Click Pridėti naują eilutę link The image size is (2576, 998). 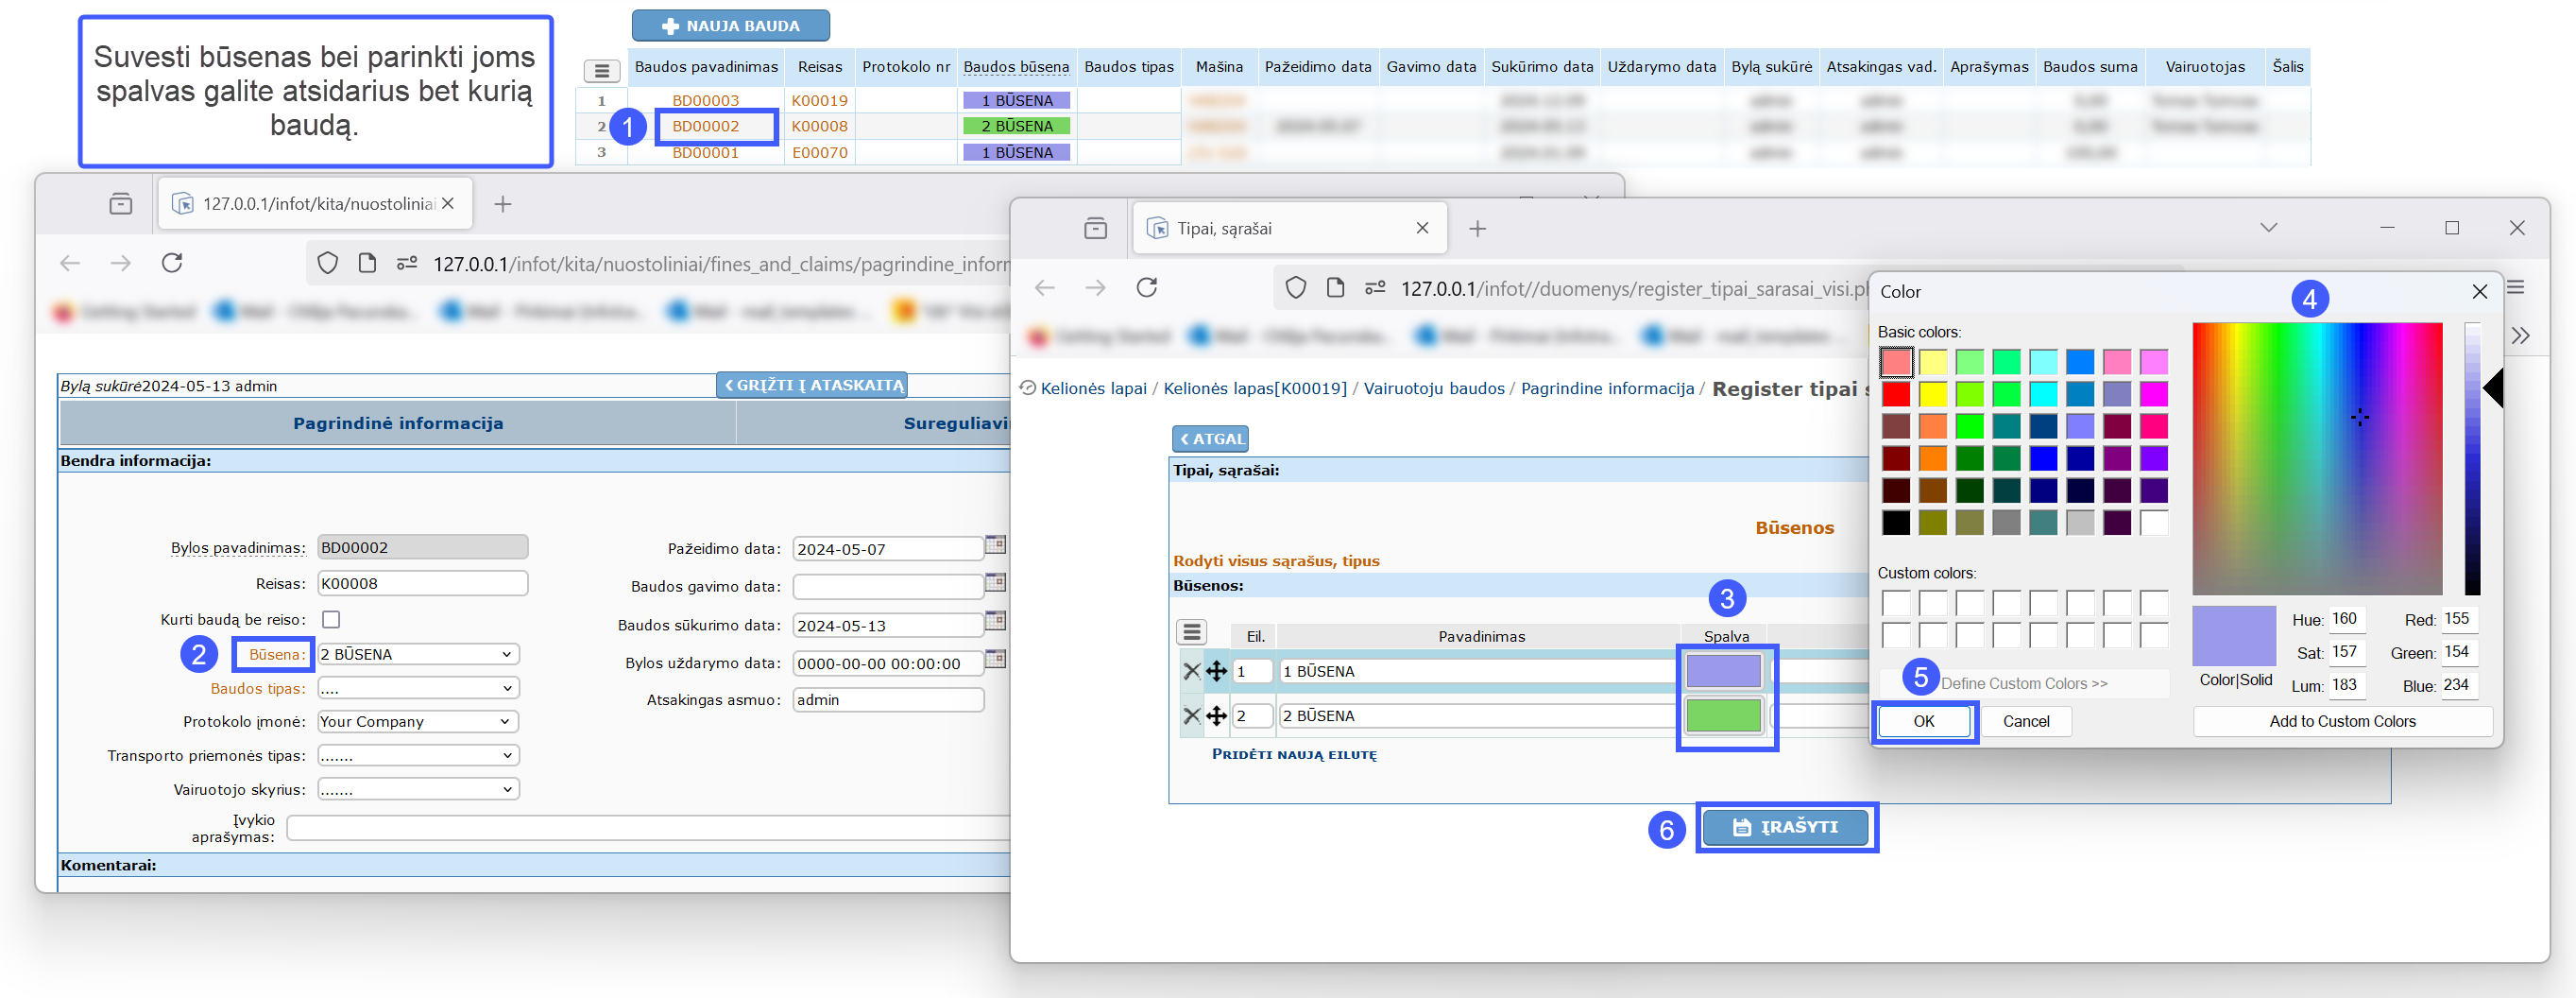(1293, 754)
